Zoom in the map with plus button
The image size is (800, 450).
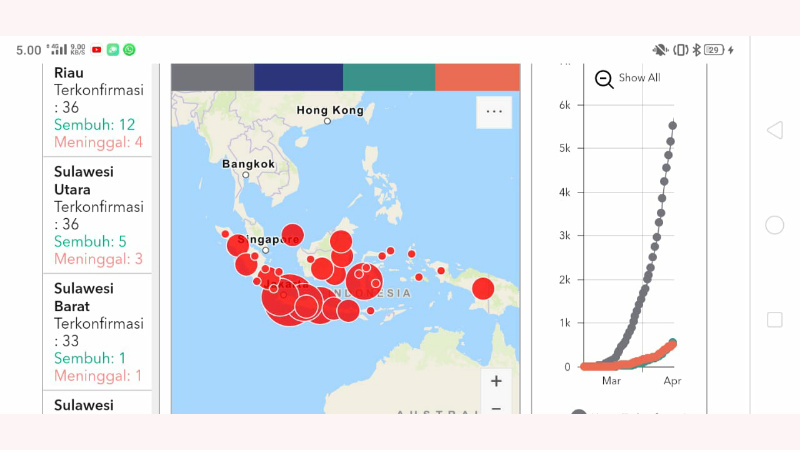(496, 381)
